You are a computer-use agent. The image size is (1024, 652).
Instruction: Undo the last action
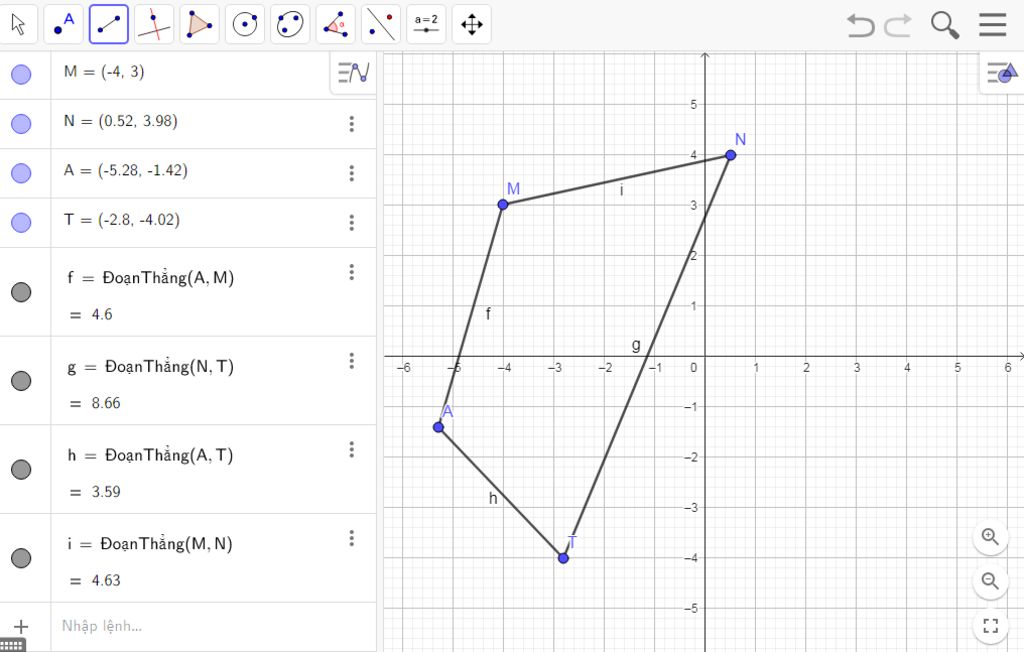pos(861,25)
